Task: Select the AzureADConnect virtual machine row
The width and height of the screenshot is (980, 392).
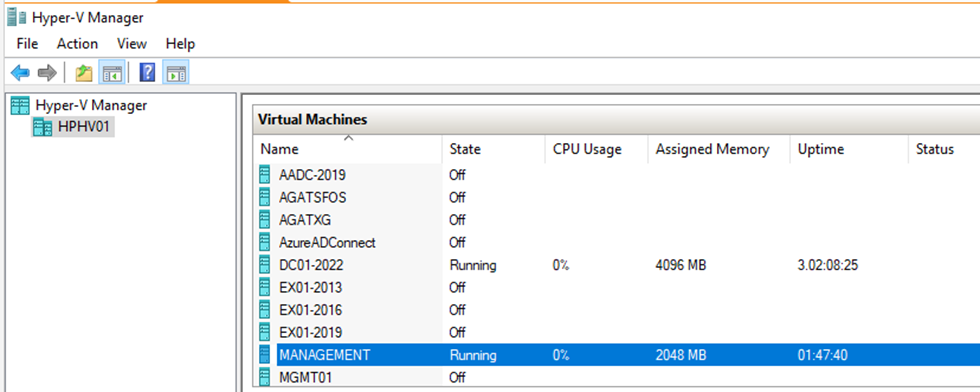Action: (616, 242)
